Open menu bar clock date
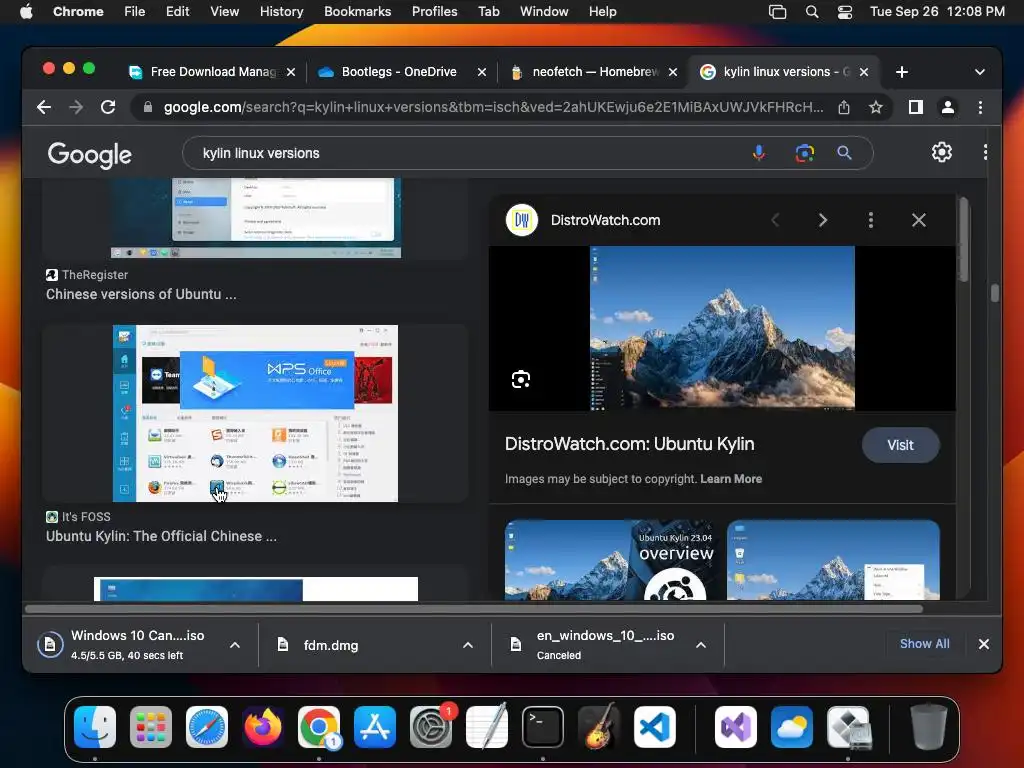 coord(937,12)
